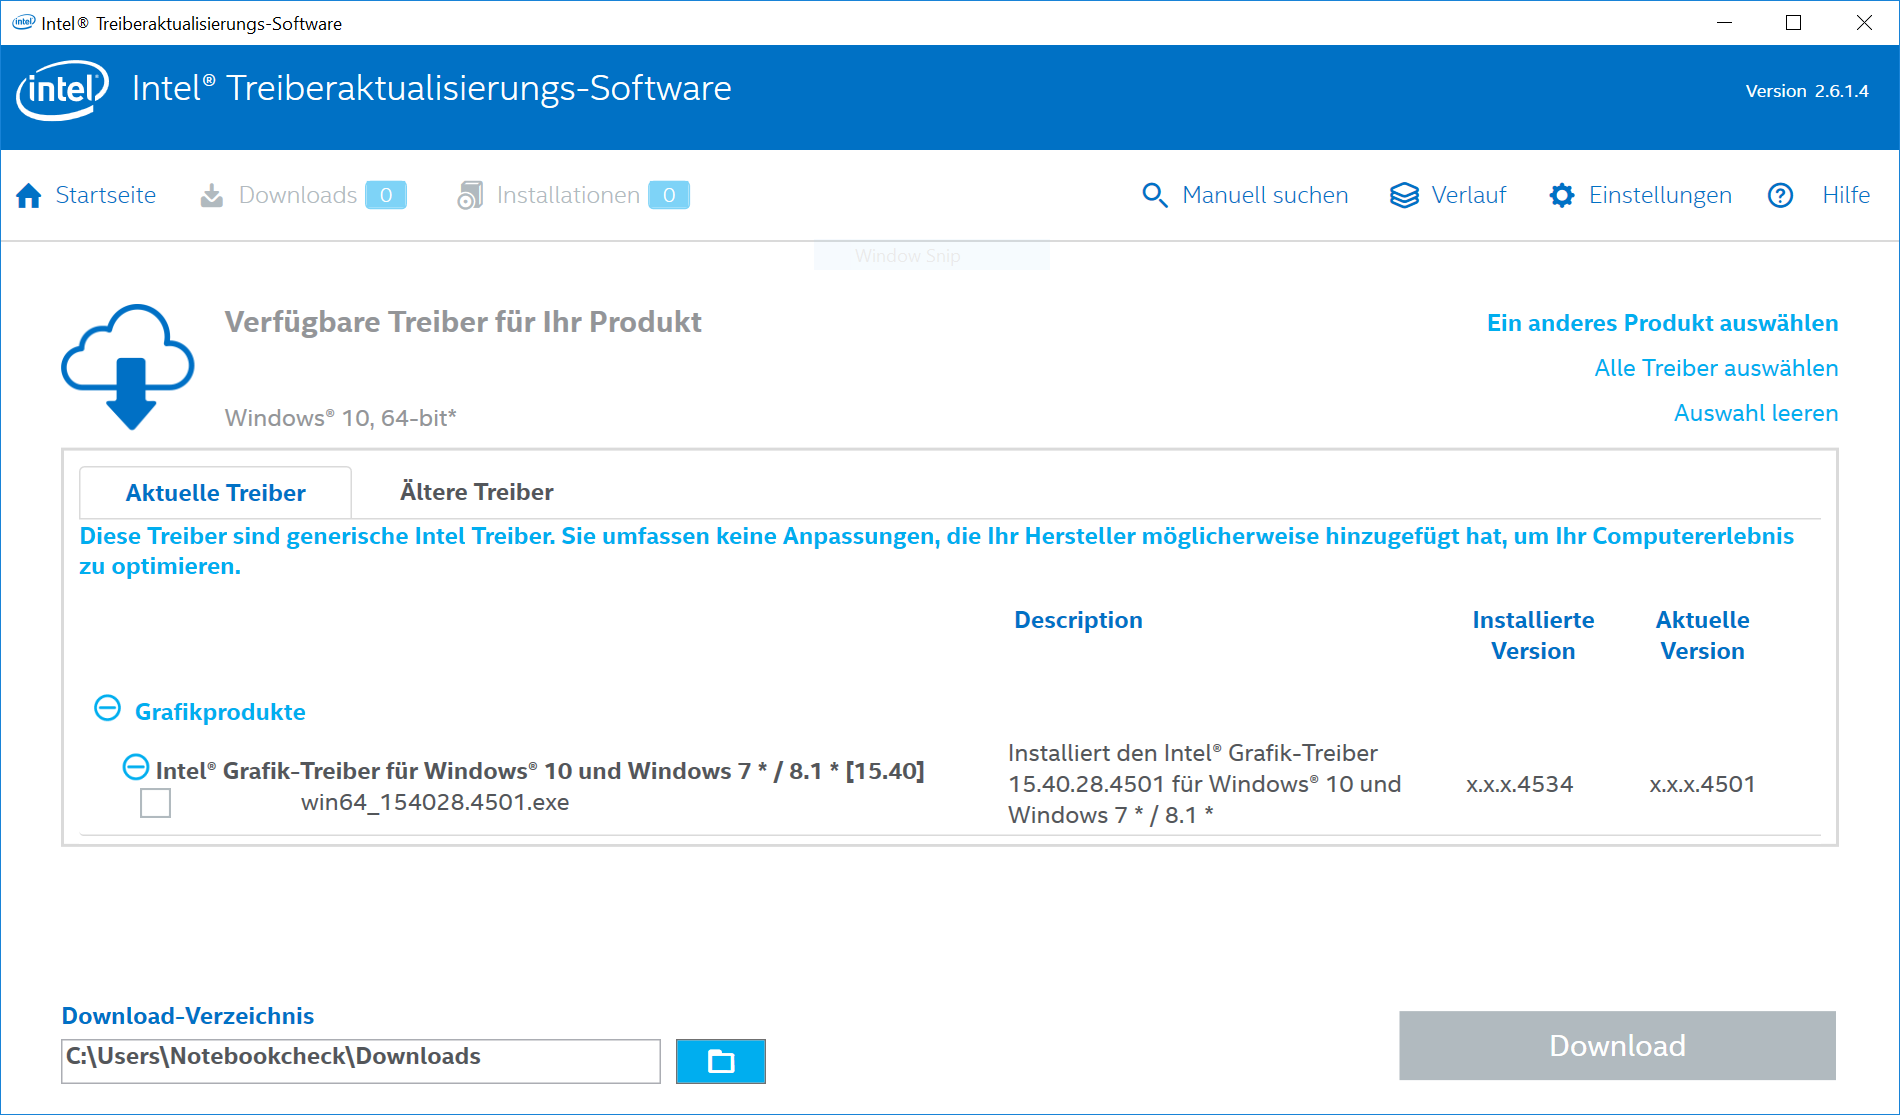Click the file name win64_154028.4501.exe

435,802
